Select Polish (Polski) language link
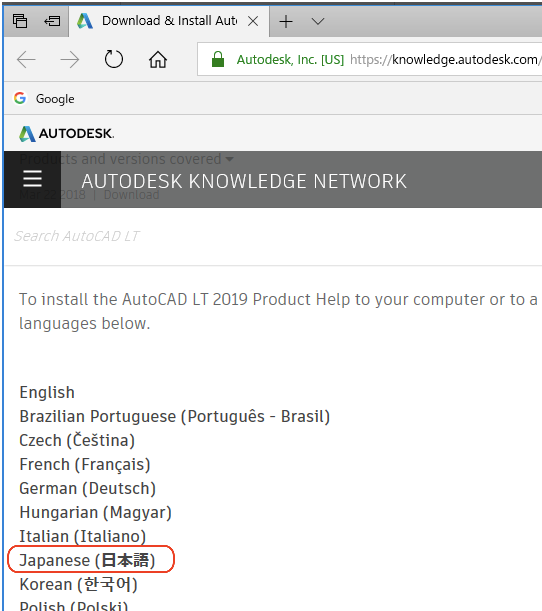The image size is (542, 611). click(74, 606)
